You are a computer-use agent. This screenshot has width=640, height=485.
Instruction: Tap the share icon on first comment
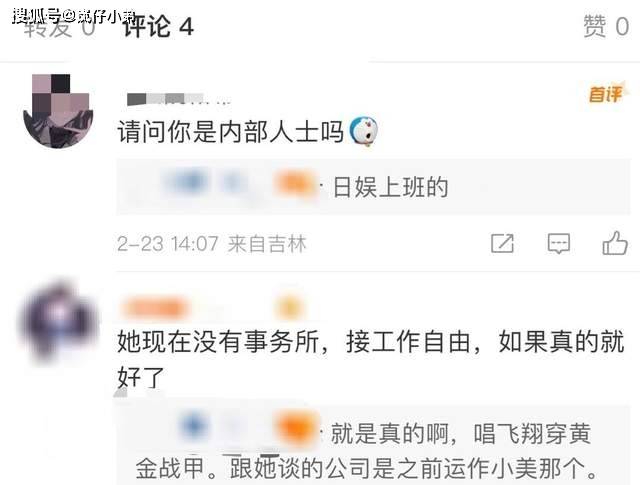pyautogui.click(x=502, y=244)
